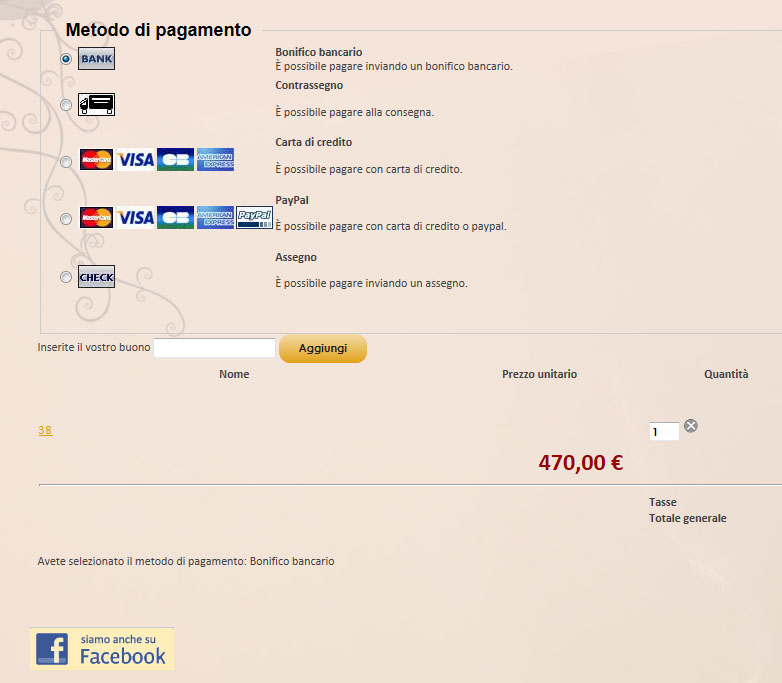Click the Nome column header
Viewport: 782px width, 683px height.
pos(234,374)
